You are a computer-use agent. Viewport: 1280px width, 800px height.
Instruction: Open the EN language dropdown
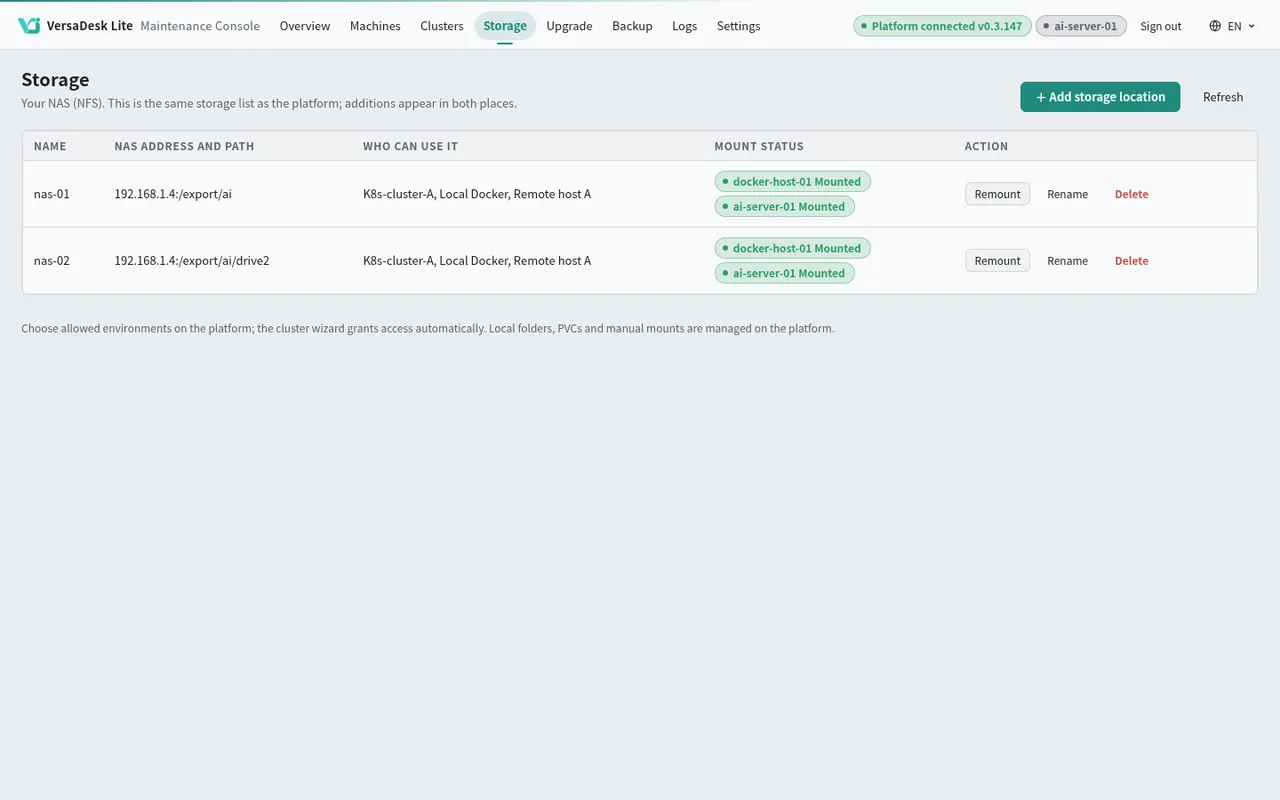pyautogui.click(x=1232, y=26)
